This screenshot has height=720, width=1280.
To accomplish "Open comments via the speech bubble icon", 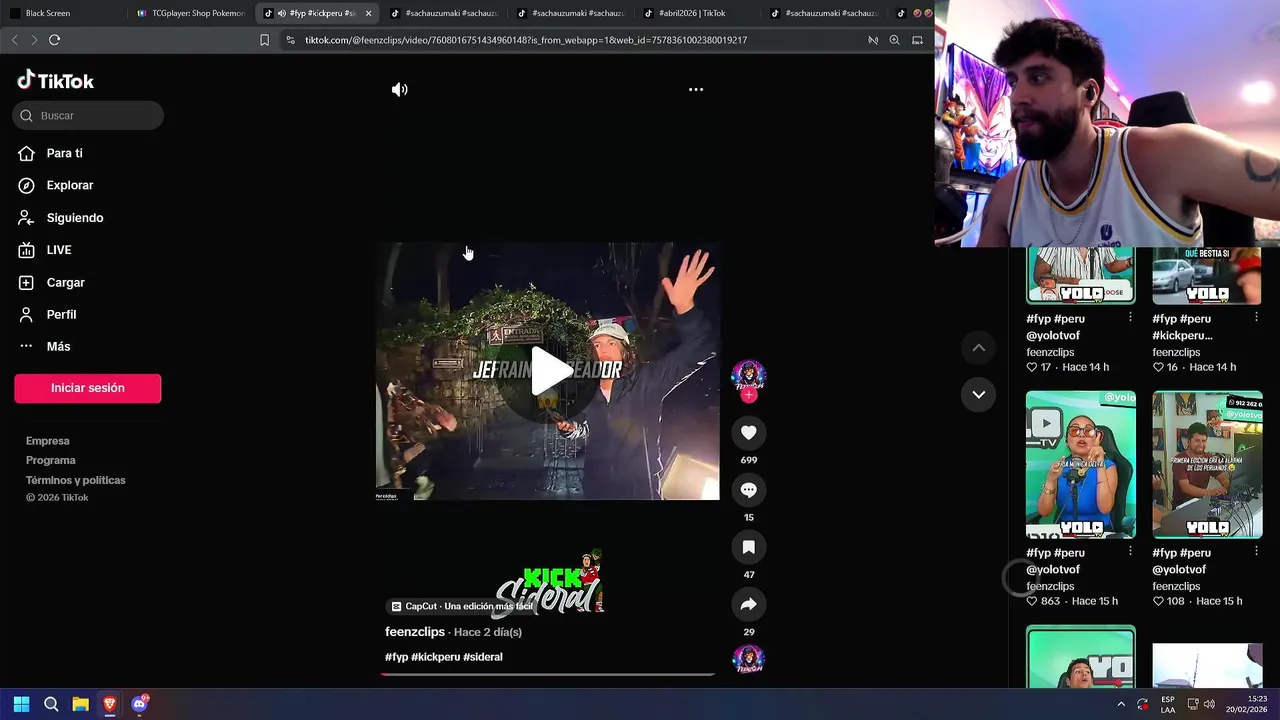I will 748,490.
